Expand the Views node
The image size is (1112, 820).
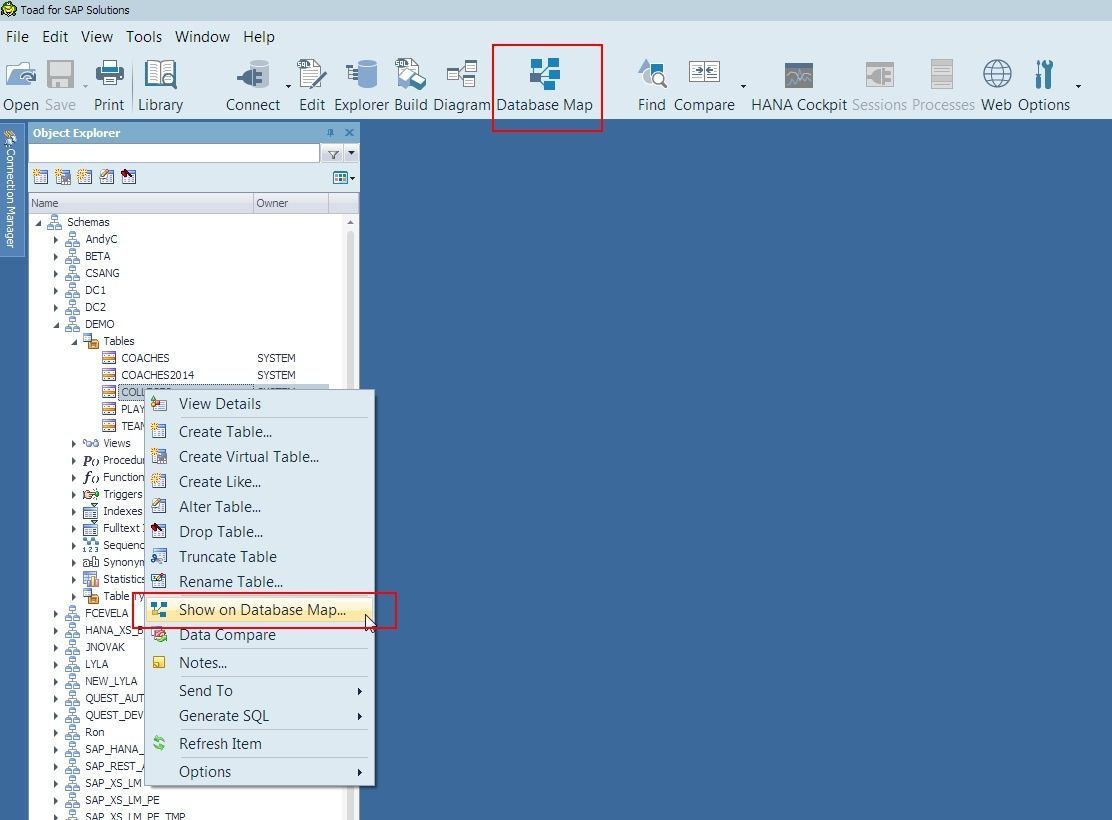pos(74,443)
